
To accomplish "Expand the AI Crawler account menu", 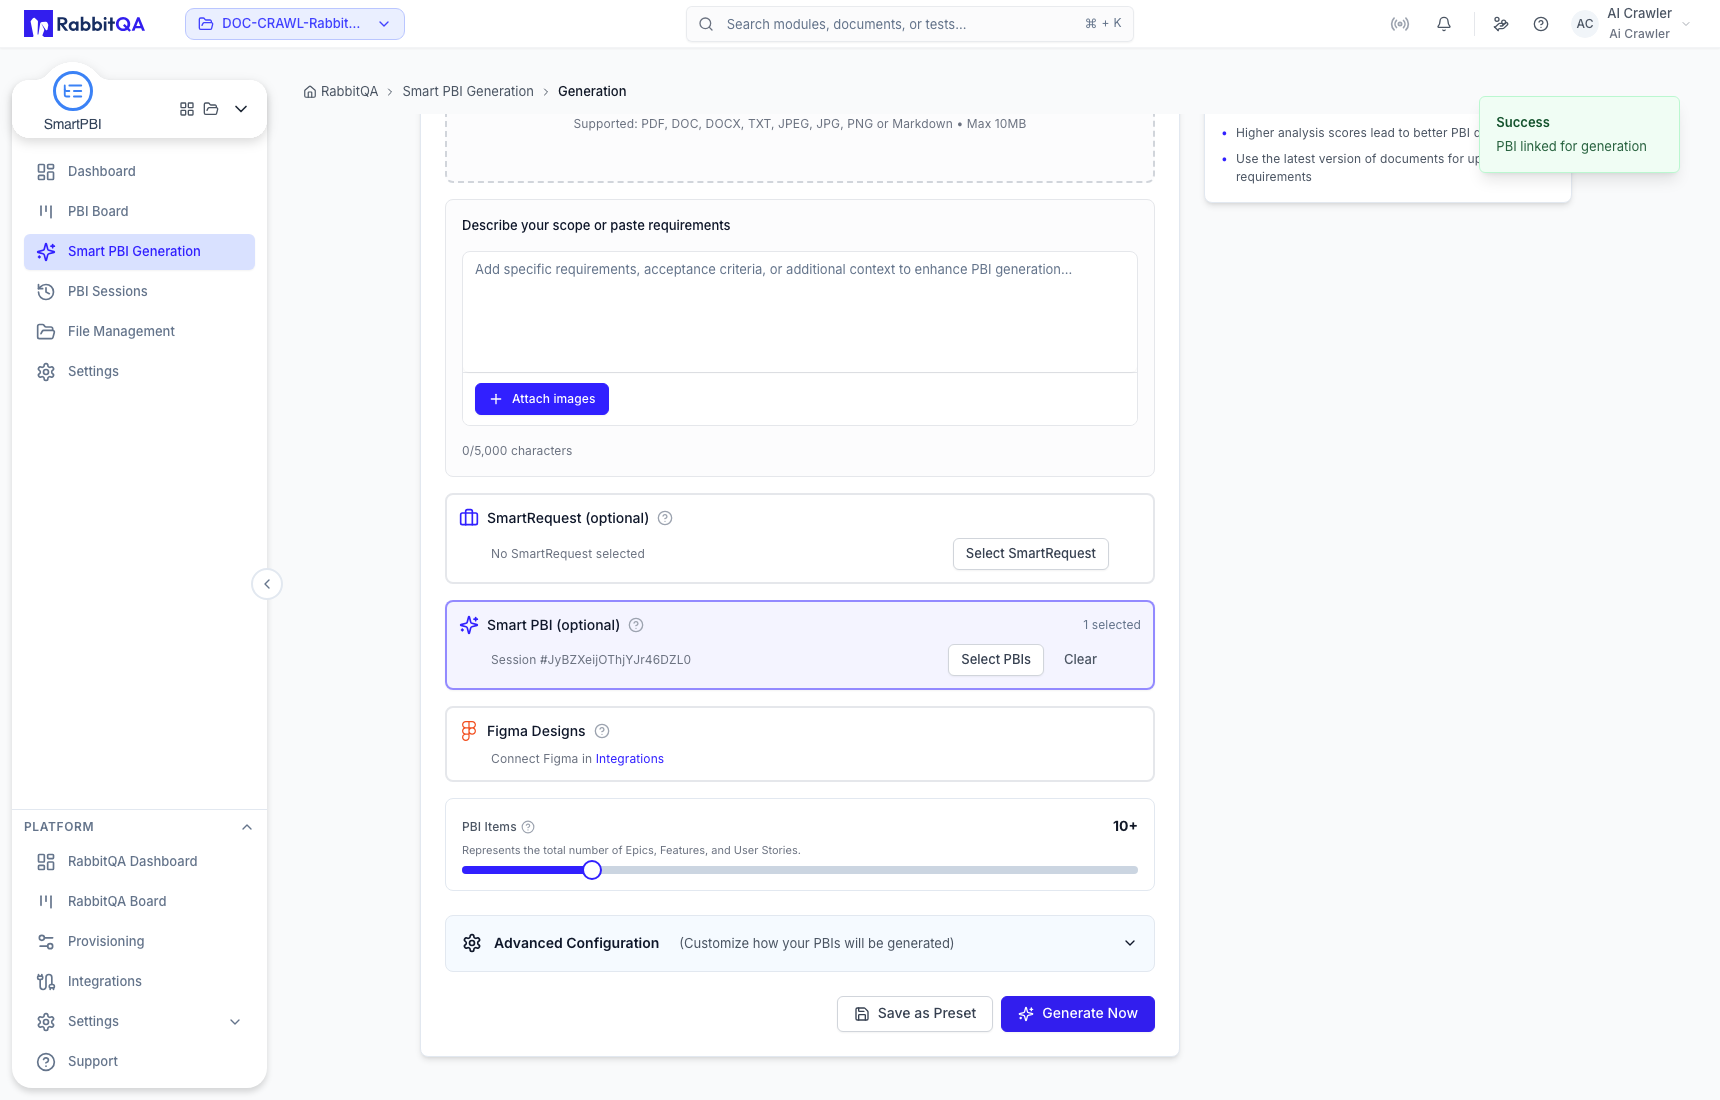I will (x=1686, y=24).
